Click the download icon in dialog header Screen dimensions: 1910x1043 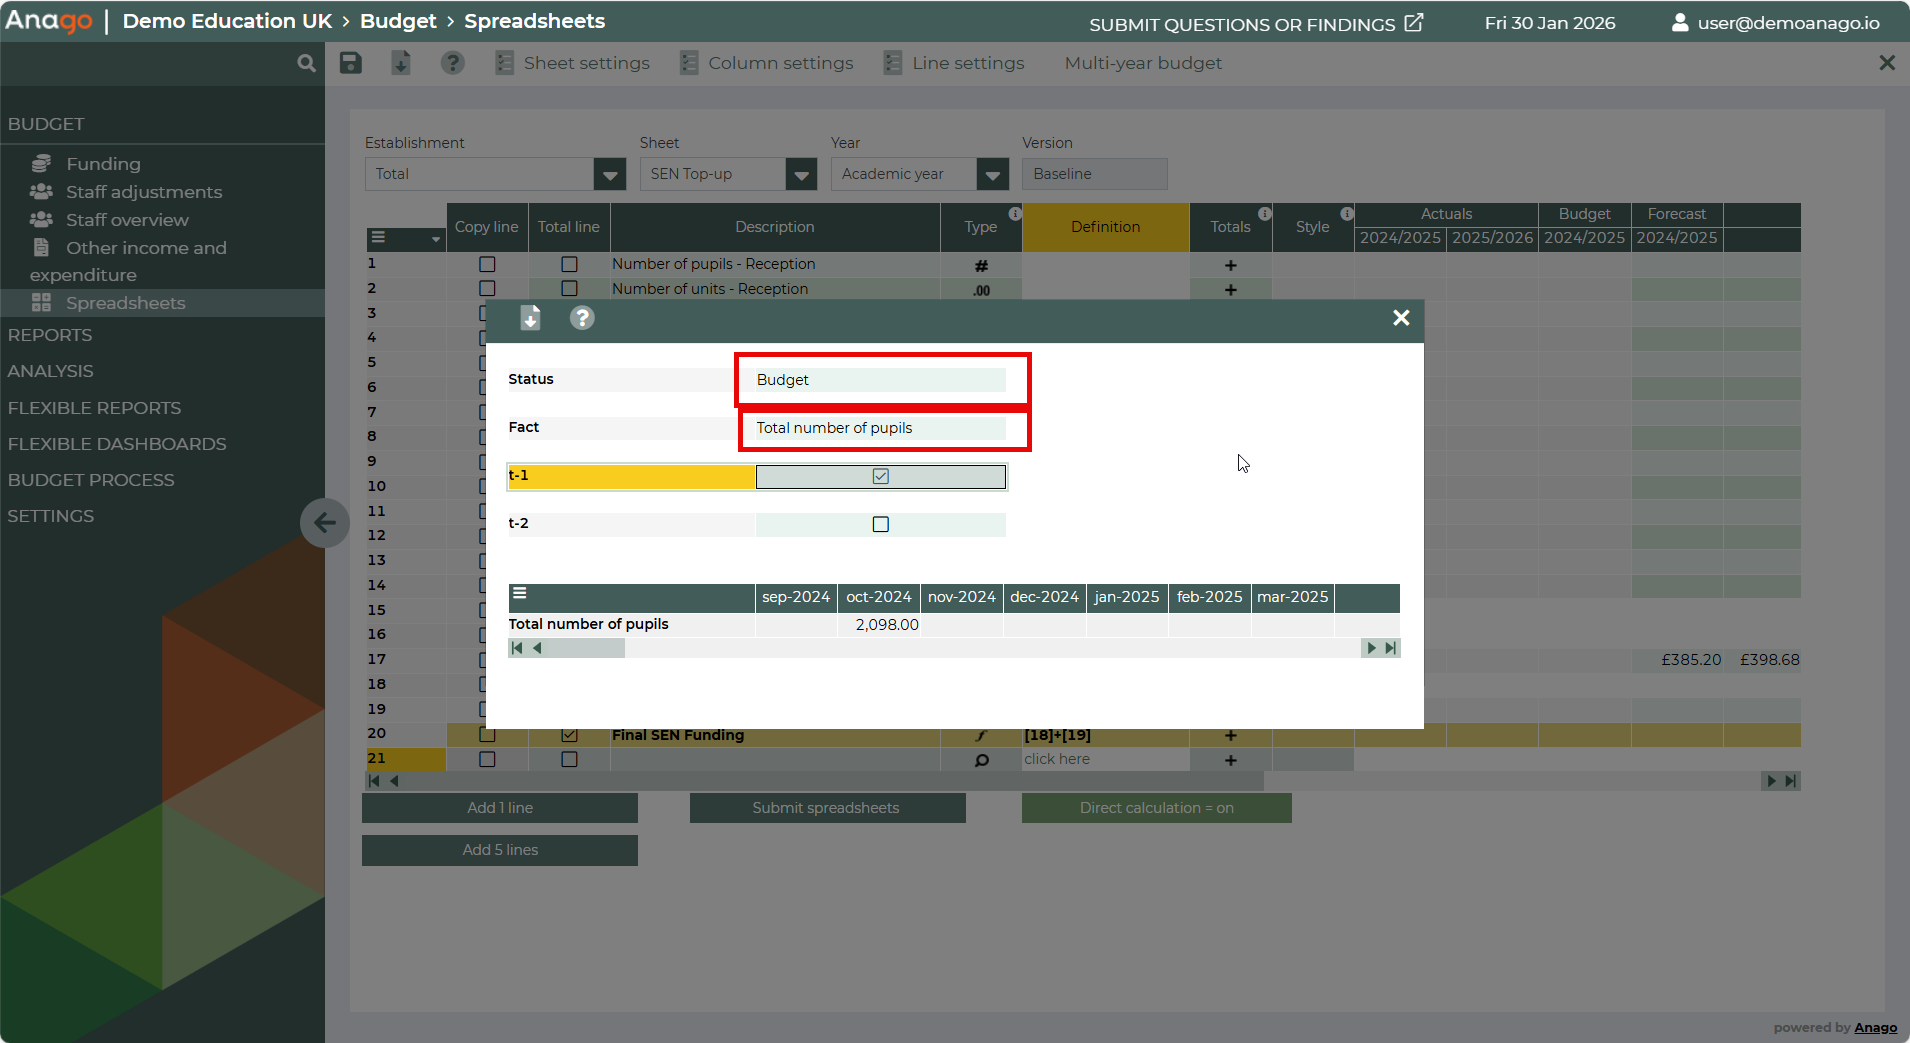click(530, 318)
